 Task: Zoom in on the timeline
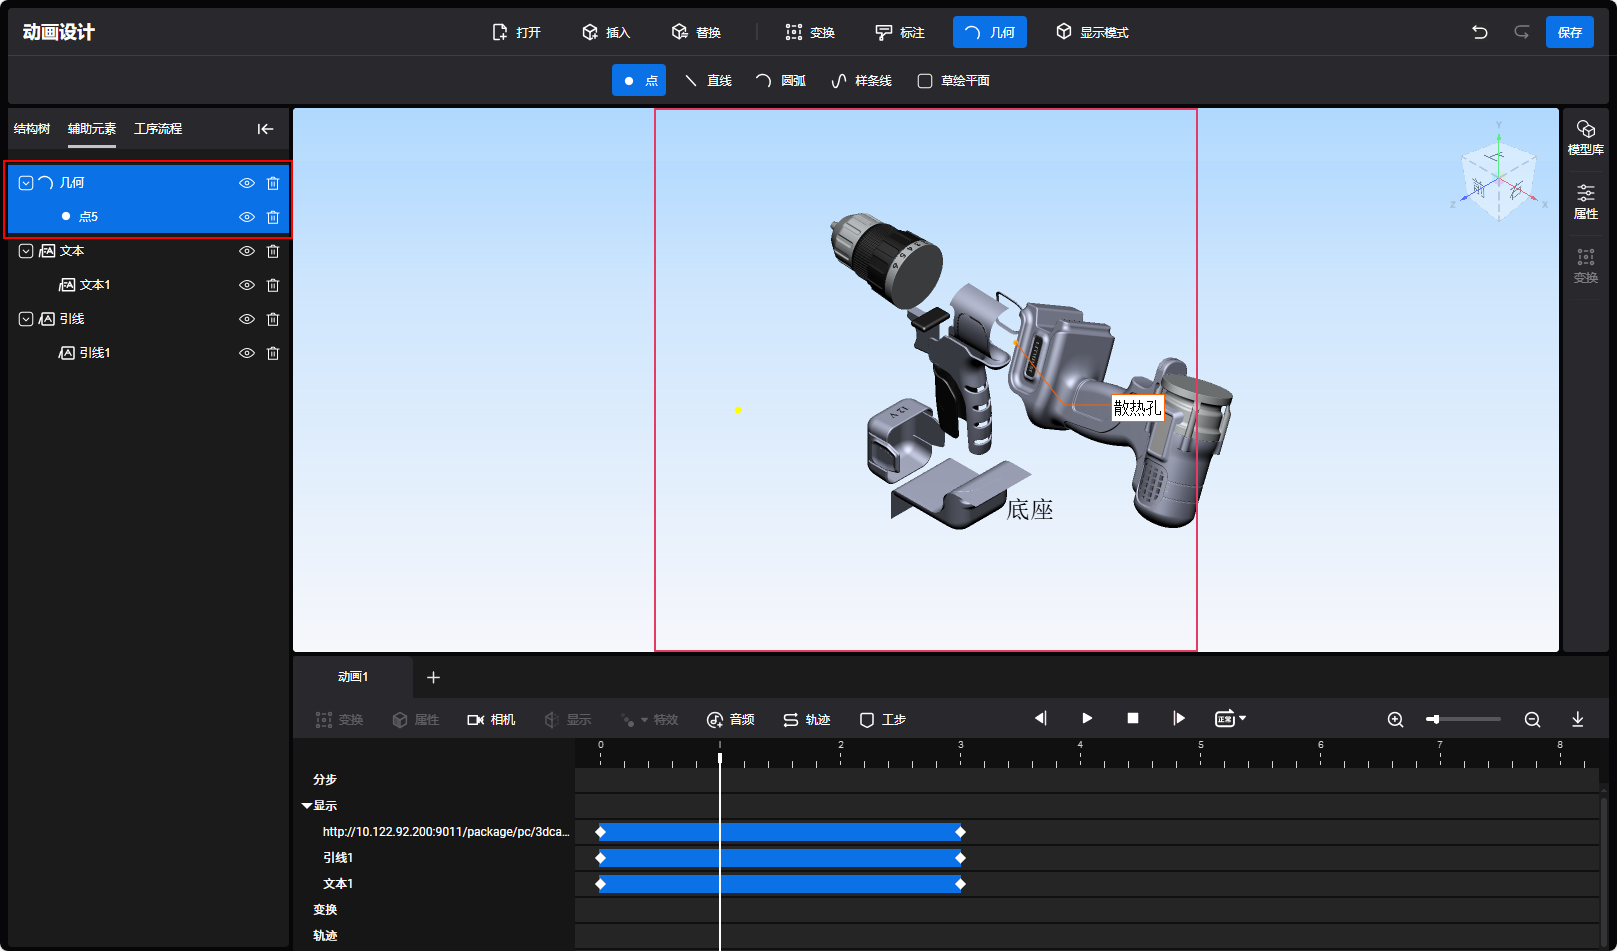1395,719
